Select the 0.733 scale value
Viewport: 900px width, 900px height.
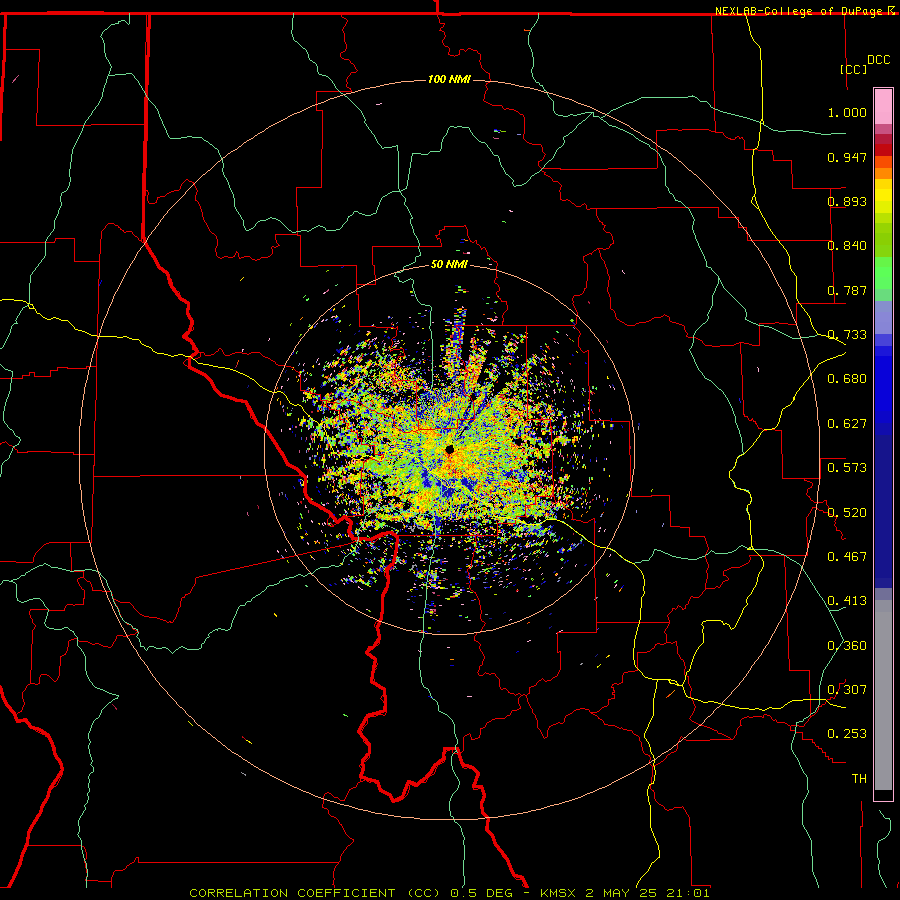click(x=847, y=335)
